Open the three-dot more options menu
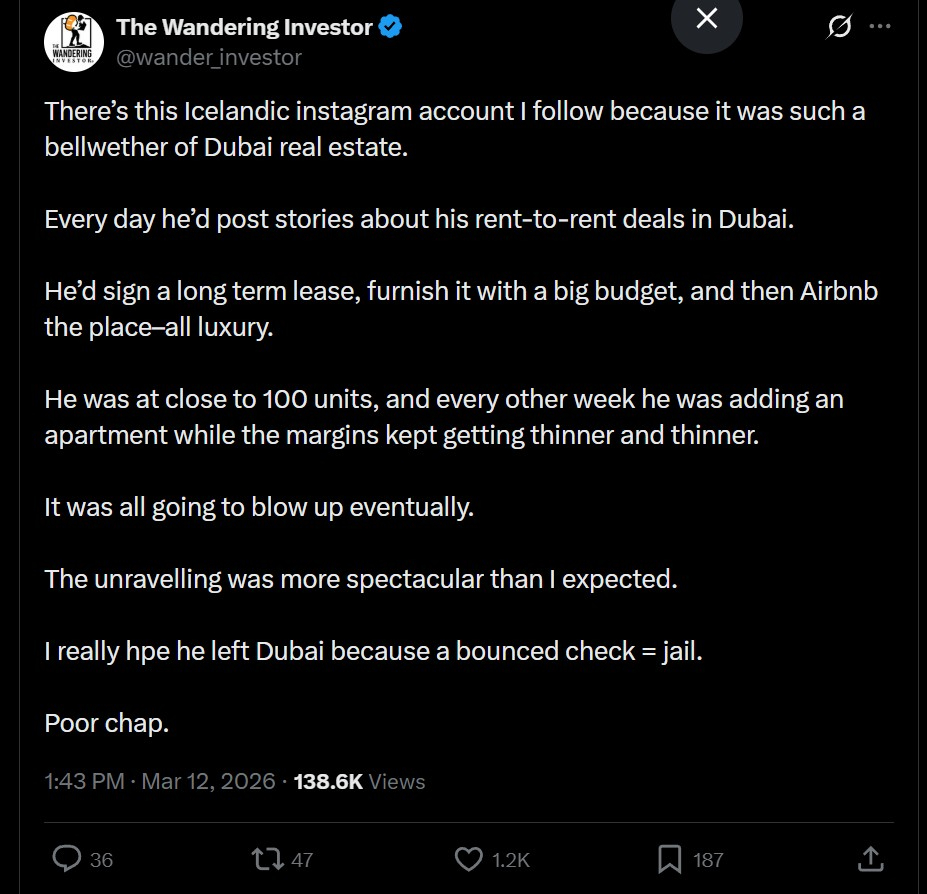927x894 pixels. point(880,28)
